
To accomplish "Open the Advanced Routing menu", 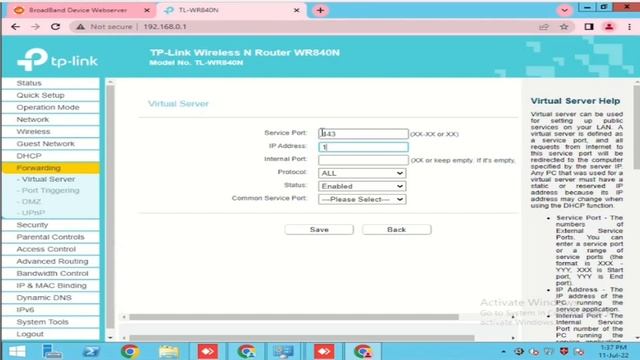I will pyautogui.click(x=51, y=261).
